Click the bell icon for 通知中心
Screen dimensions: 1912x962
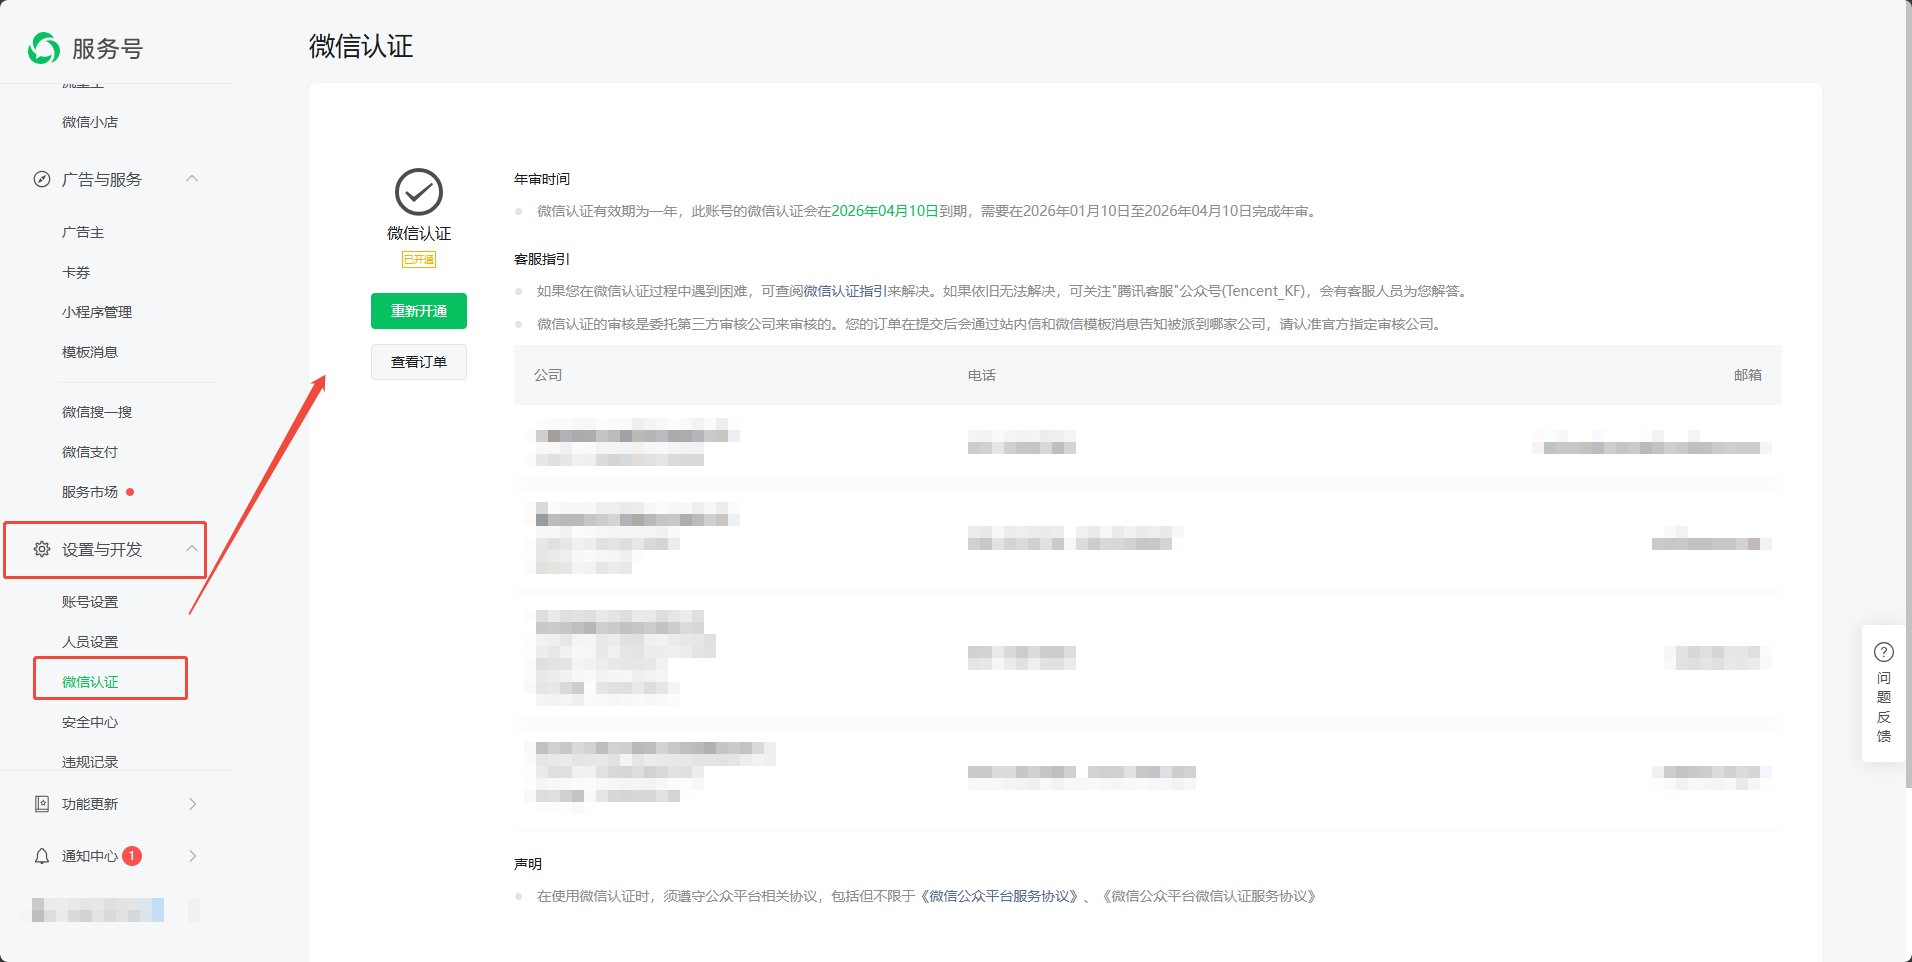42,856
